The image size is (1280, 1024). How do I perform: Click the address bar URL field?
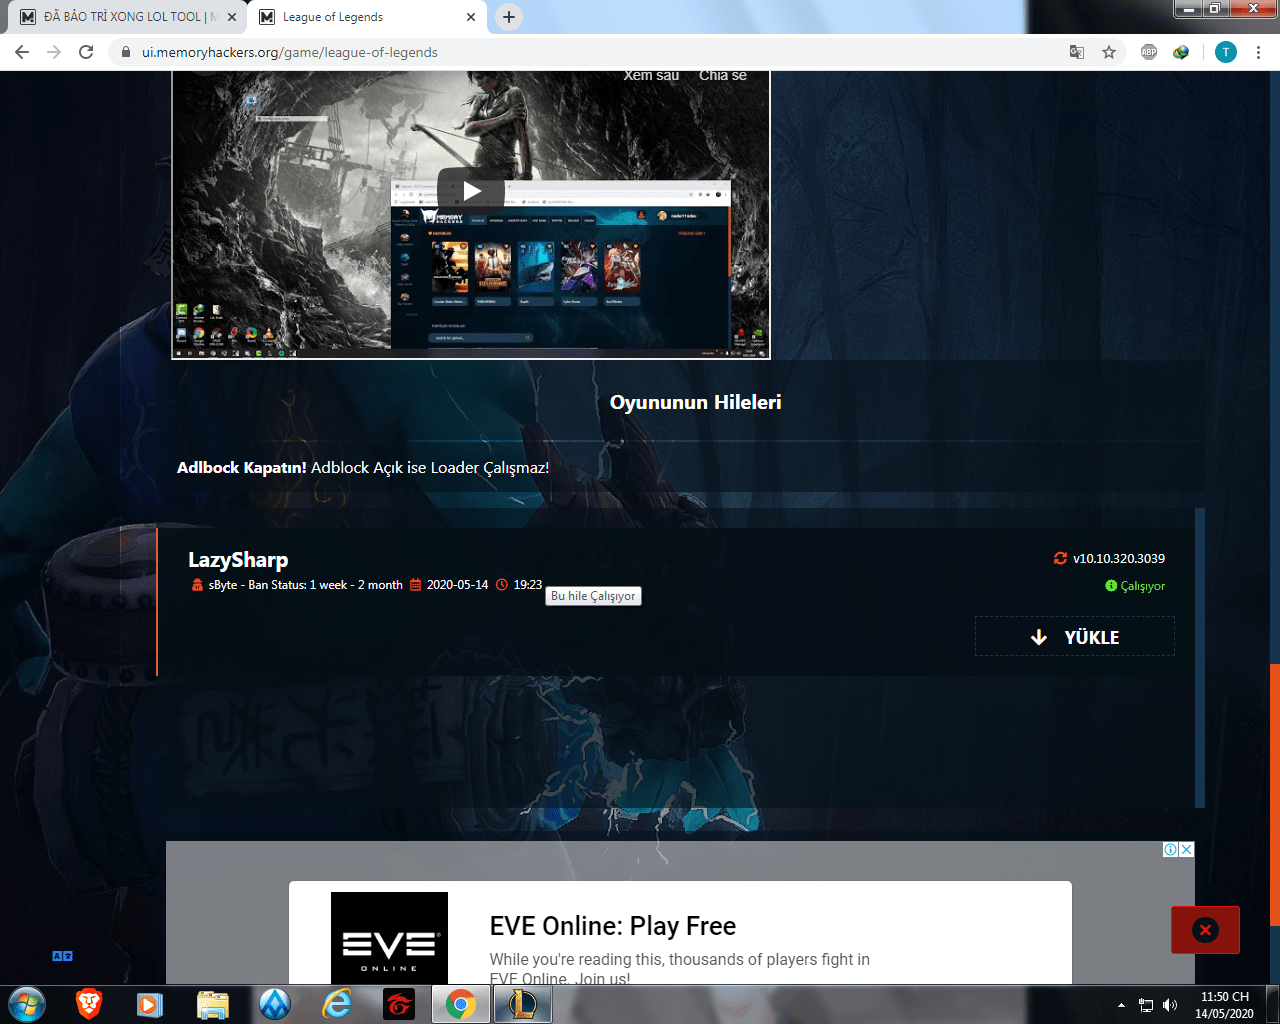click(x=600, y=52)
